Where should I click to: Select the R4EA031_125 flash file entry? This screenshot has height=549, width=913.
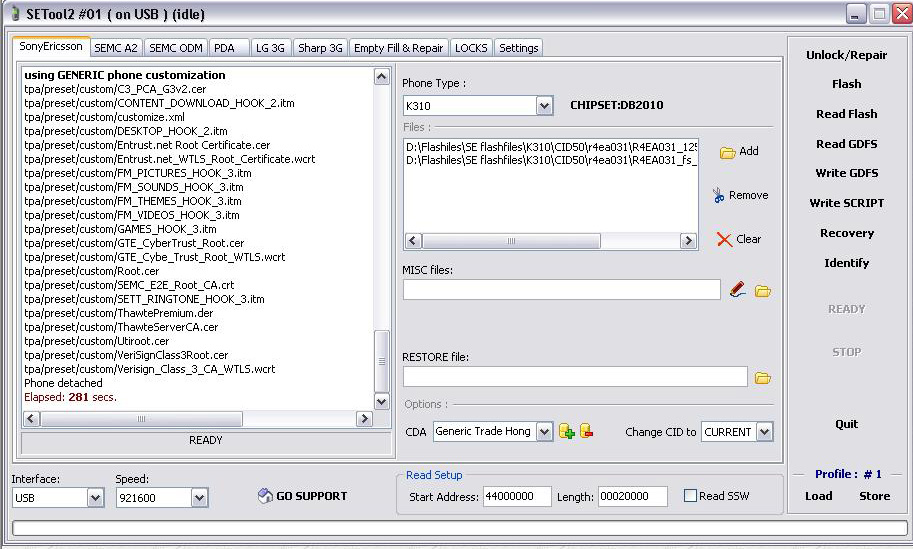551,147
